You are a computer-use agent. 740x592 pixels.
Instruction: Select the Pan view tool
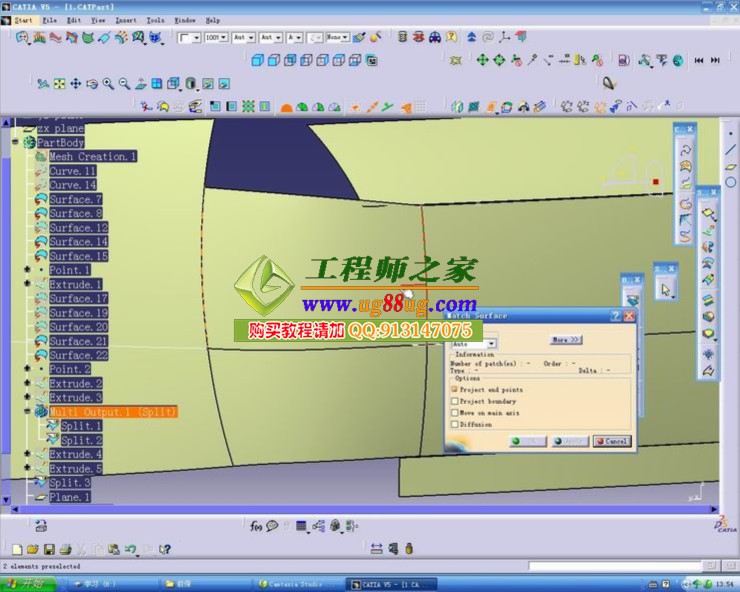pos(76,84)
